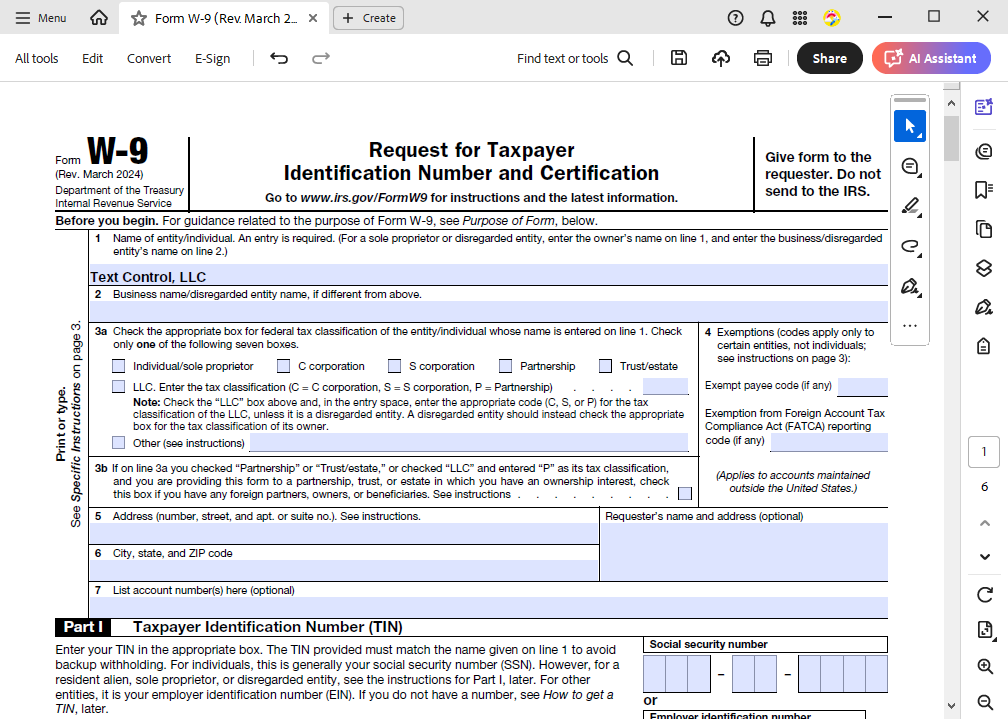Click the vertical scrollbar thumb
This screenshot has height=719, width=1008.
(x=951, y=138)
